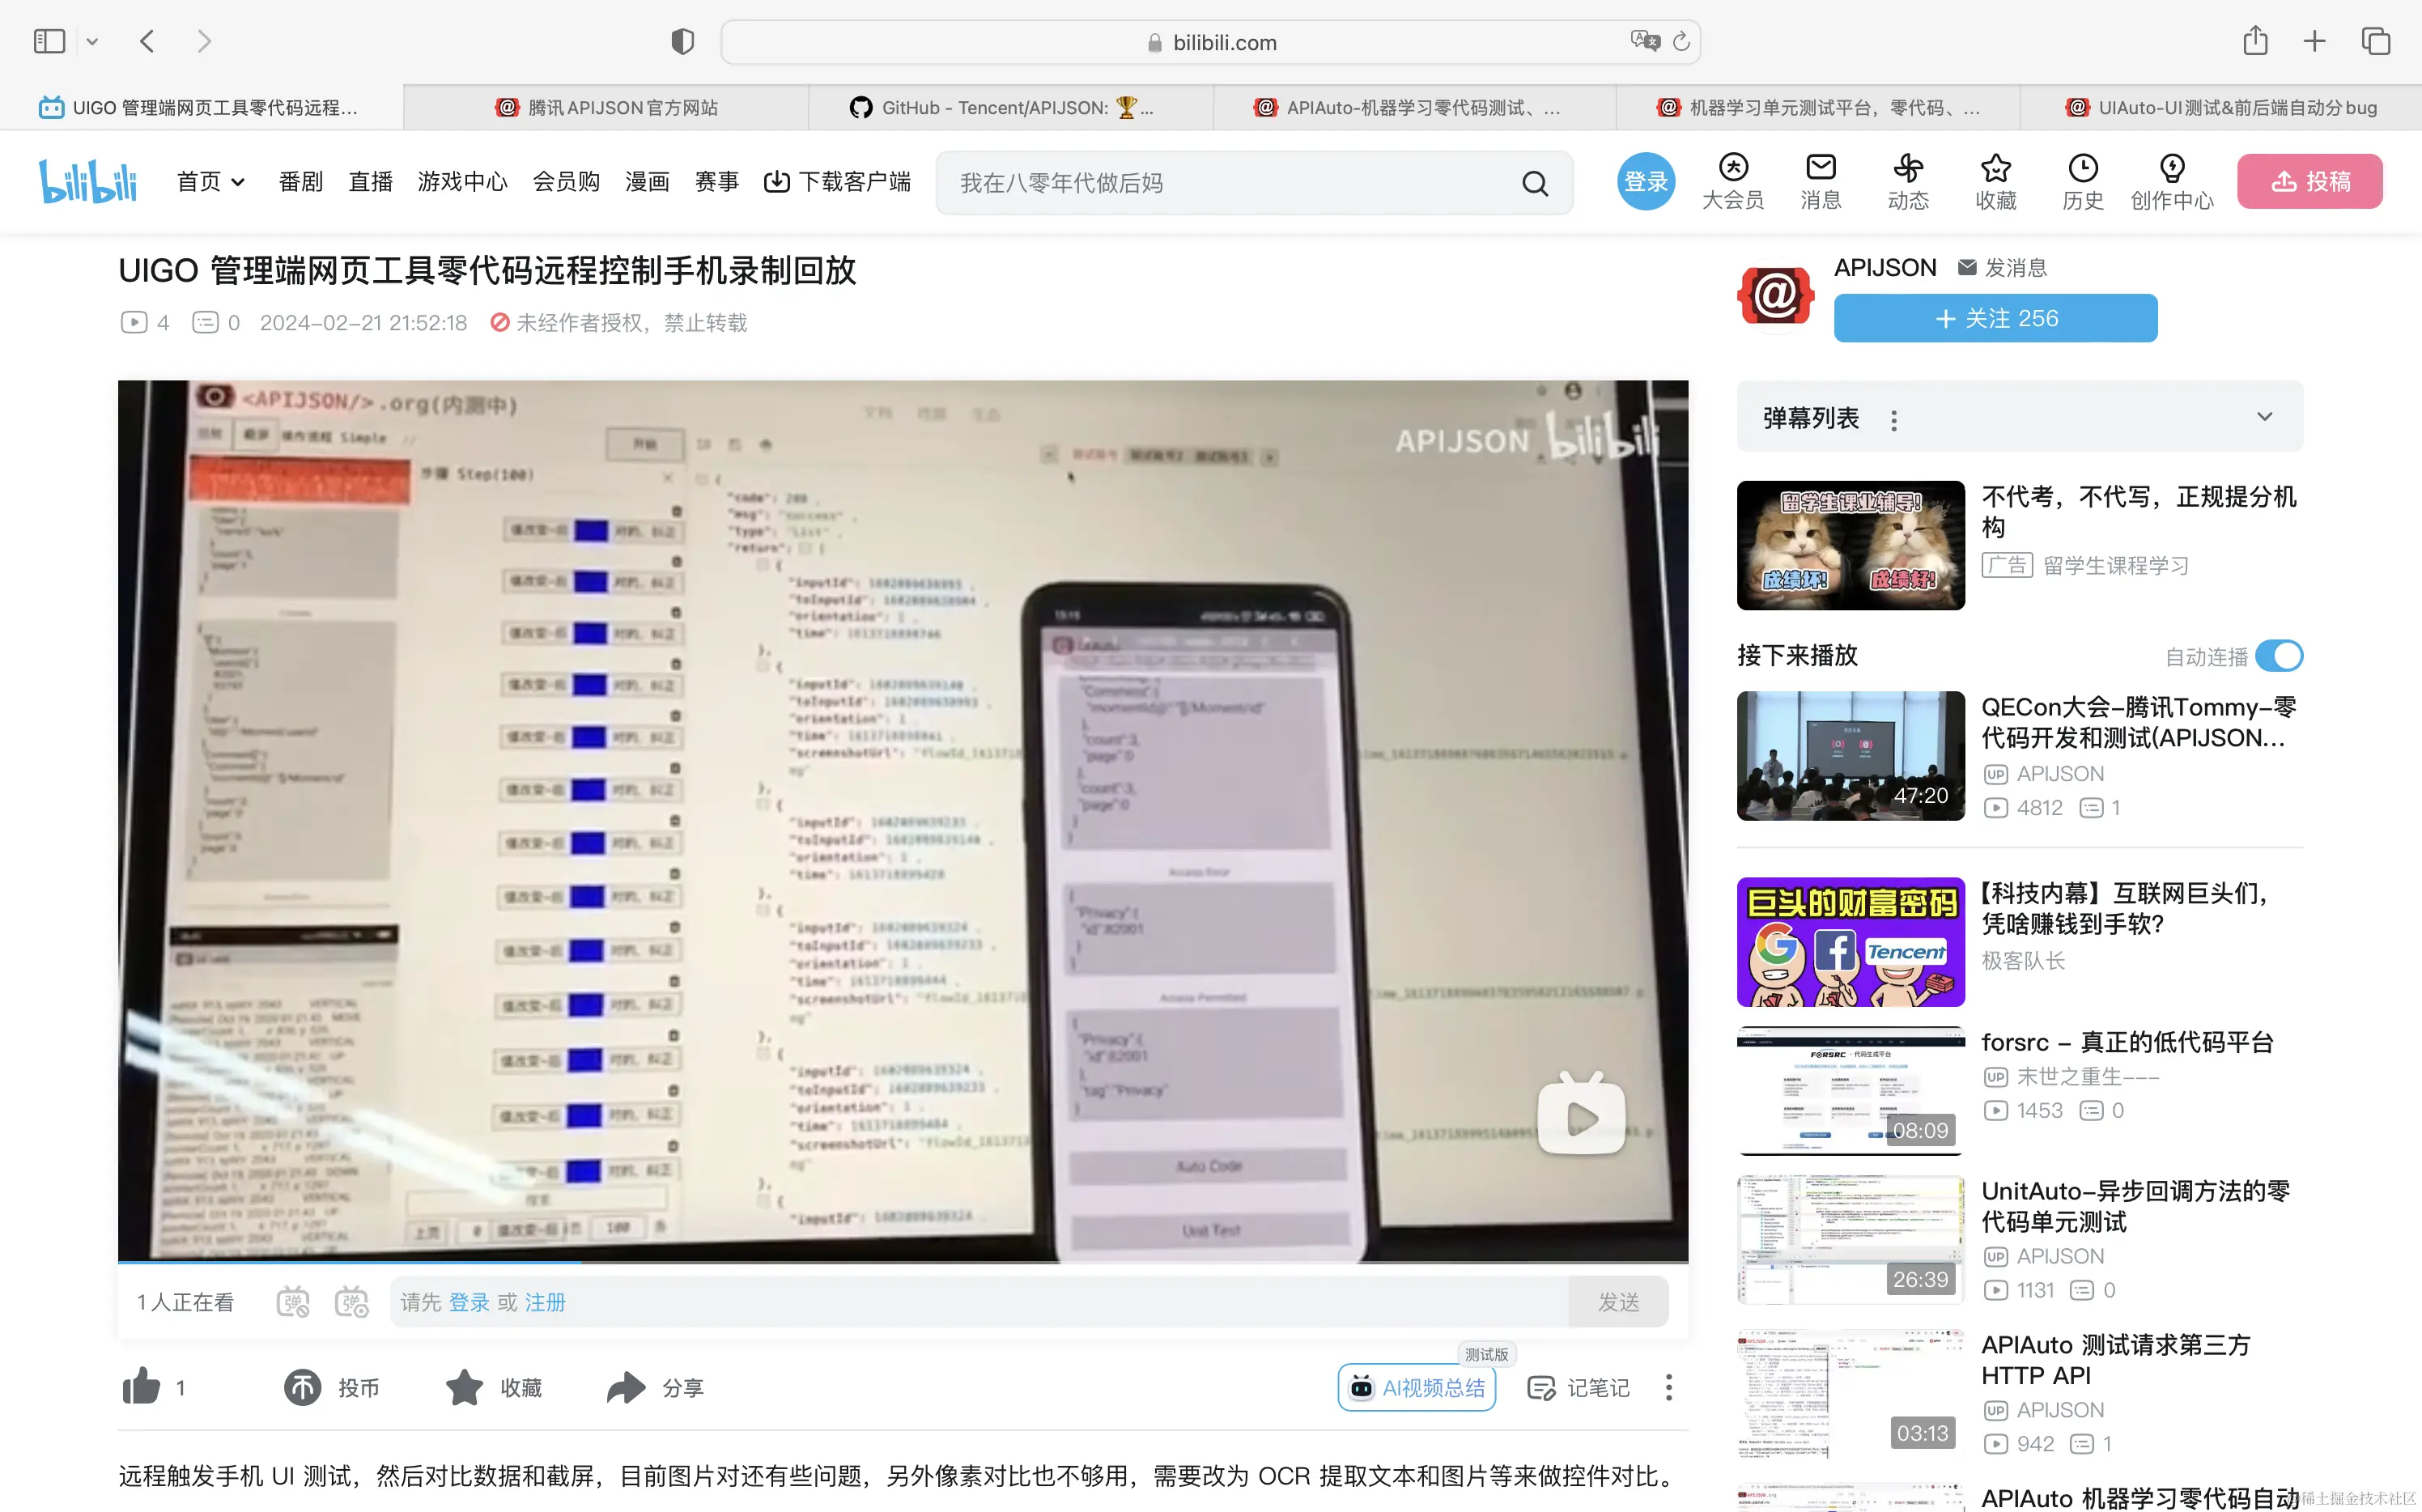
Task: Click the pink 投稿 upload button
Action: (2309, 181)
